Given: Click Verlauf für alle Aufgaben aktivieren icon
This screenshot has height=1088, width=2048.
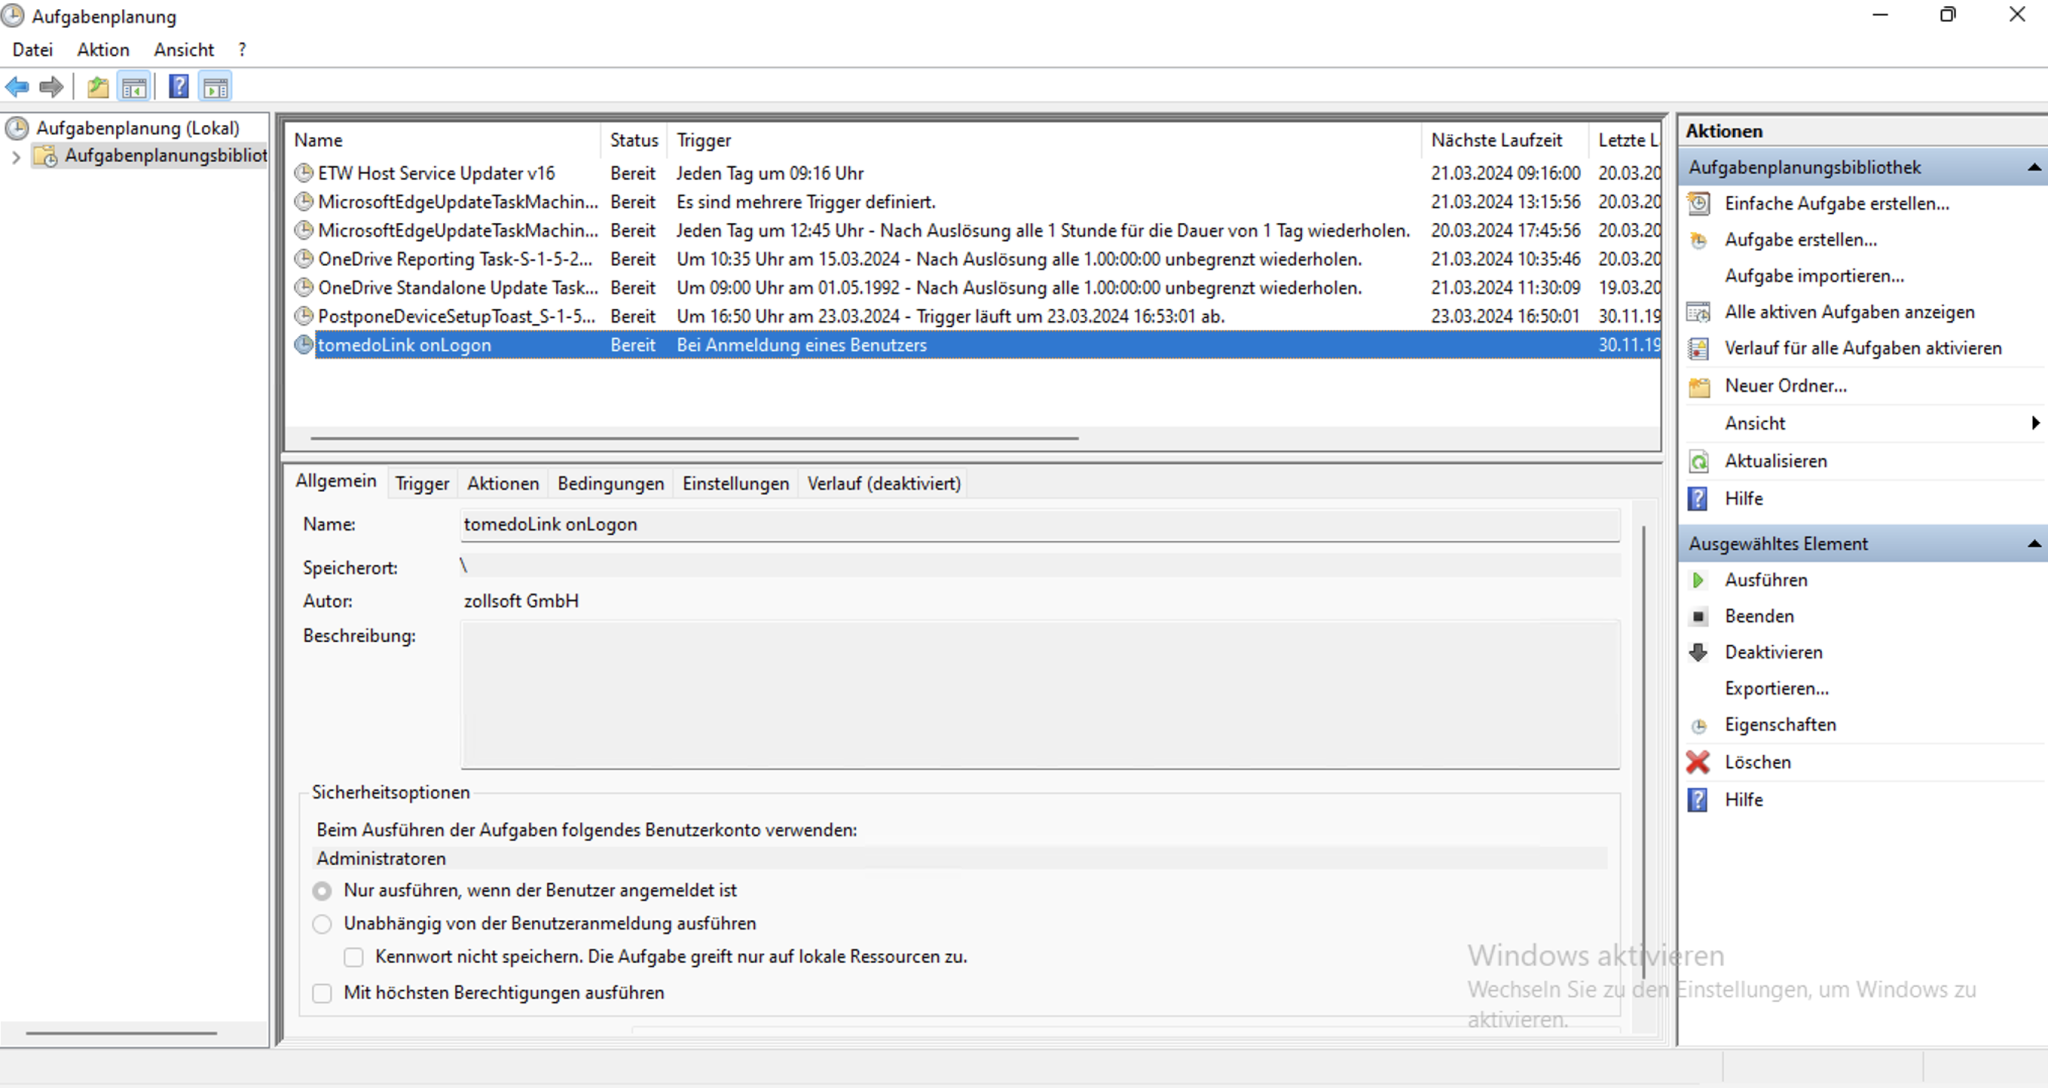Looking at the screenshot, I should click(1698, 348).
